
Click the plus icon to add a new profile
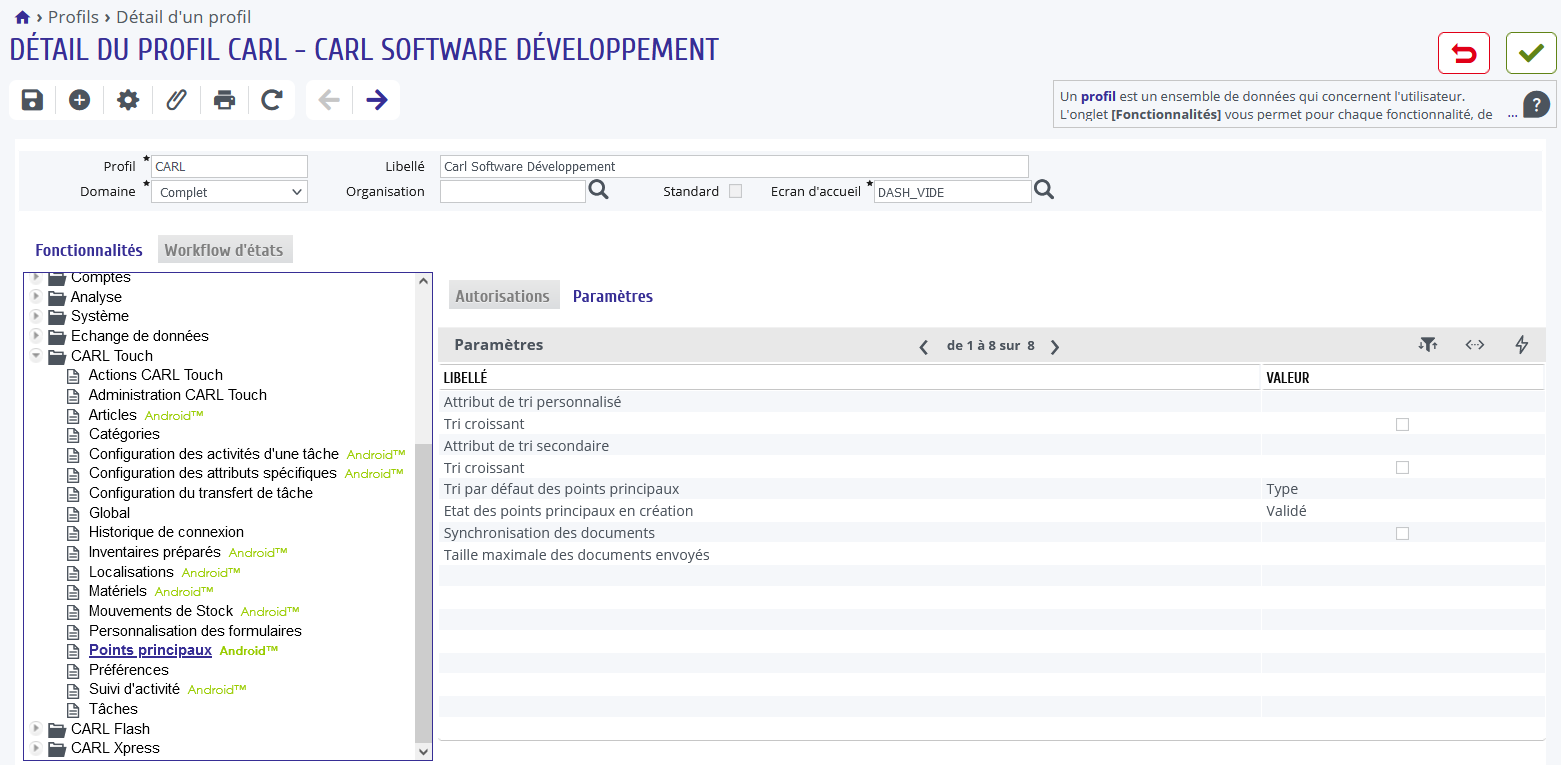point(80,100)
